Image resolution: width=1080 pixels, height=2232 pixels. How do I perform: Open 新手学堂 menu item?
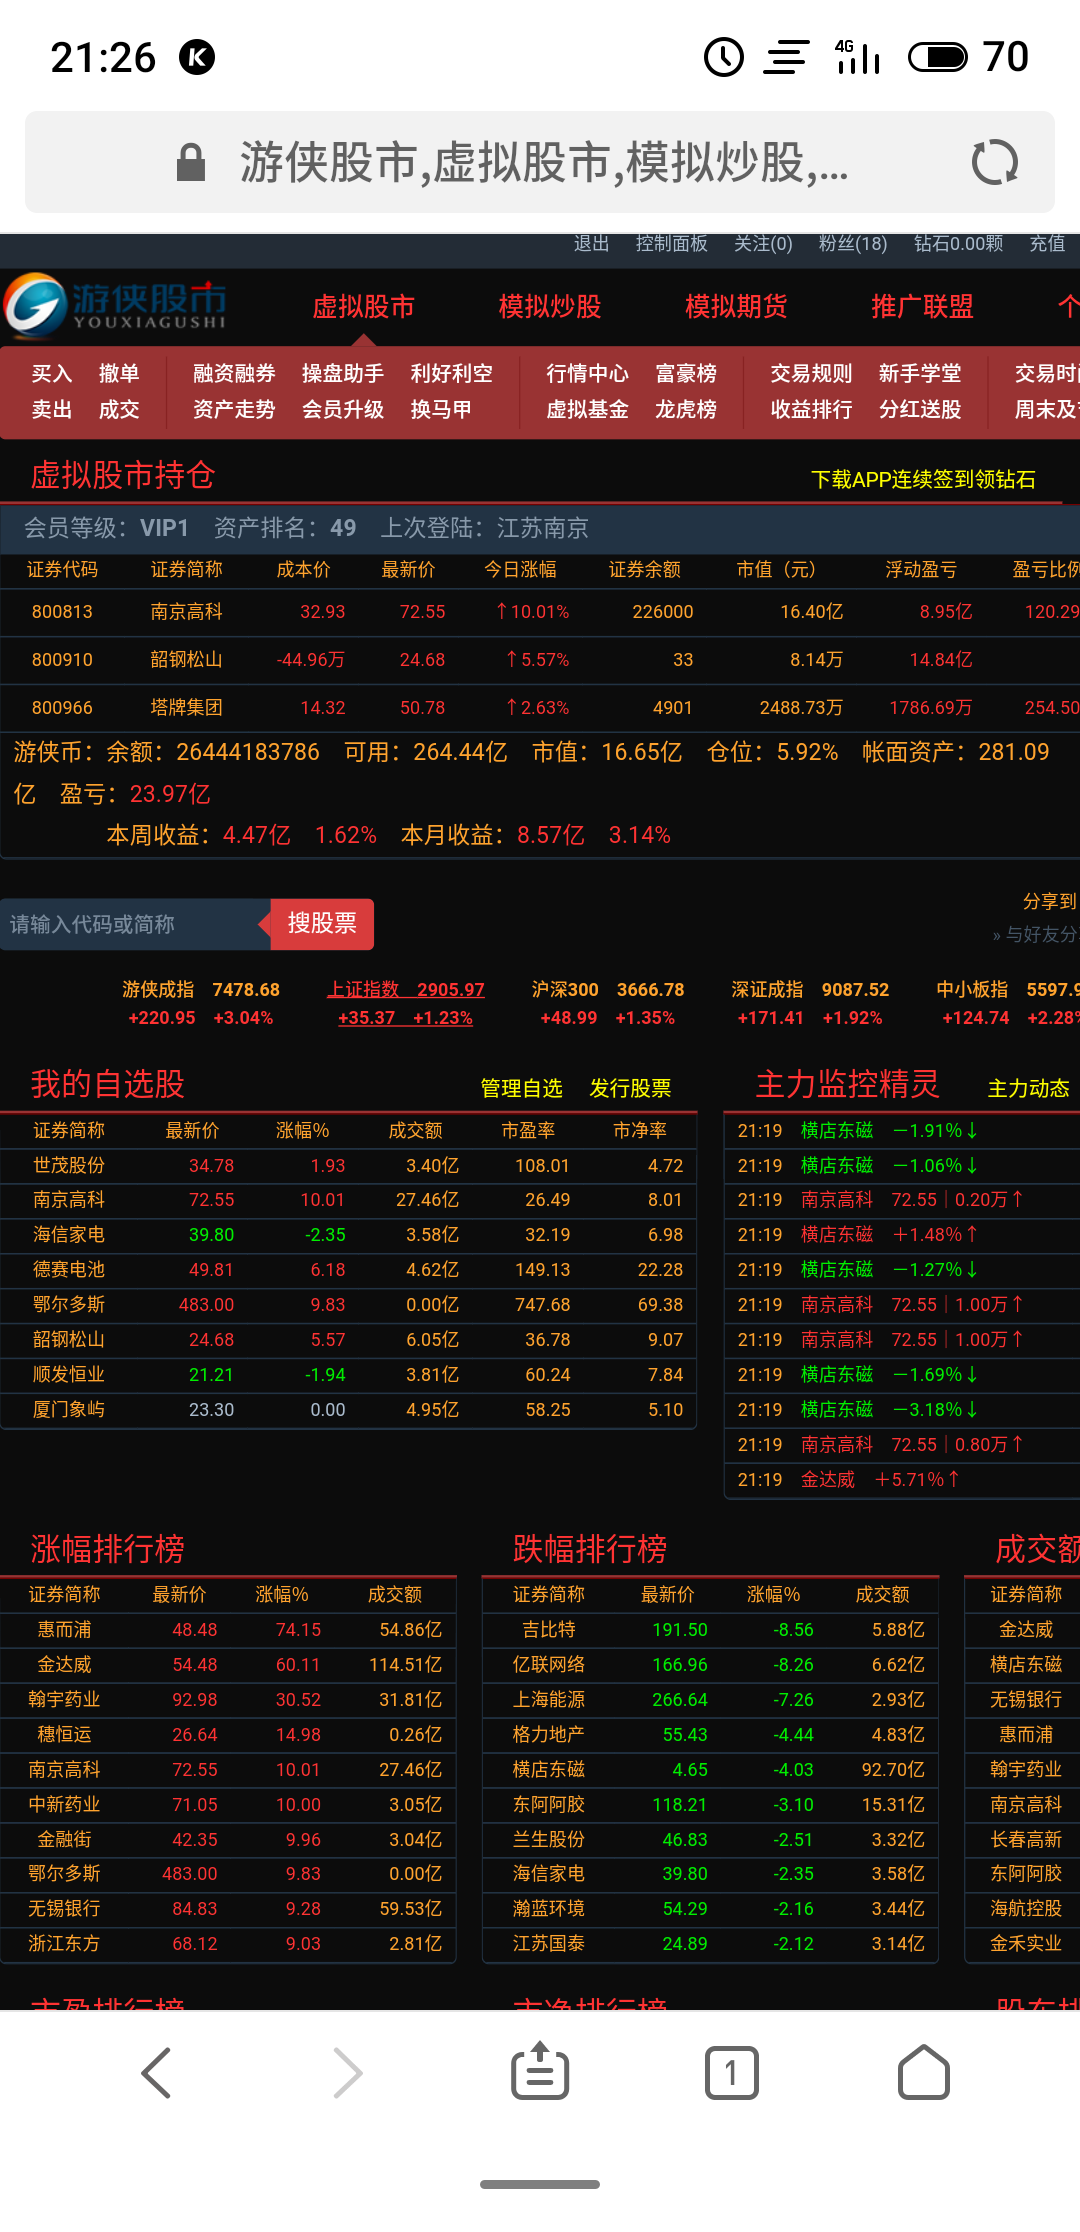[x=920, y=374]
